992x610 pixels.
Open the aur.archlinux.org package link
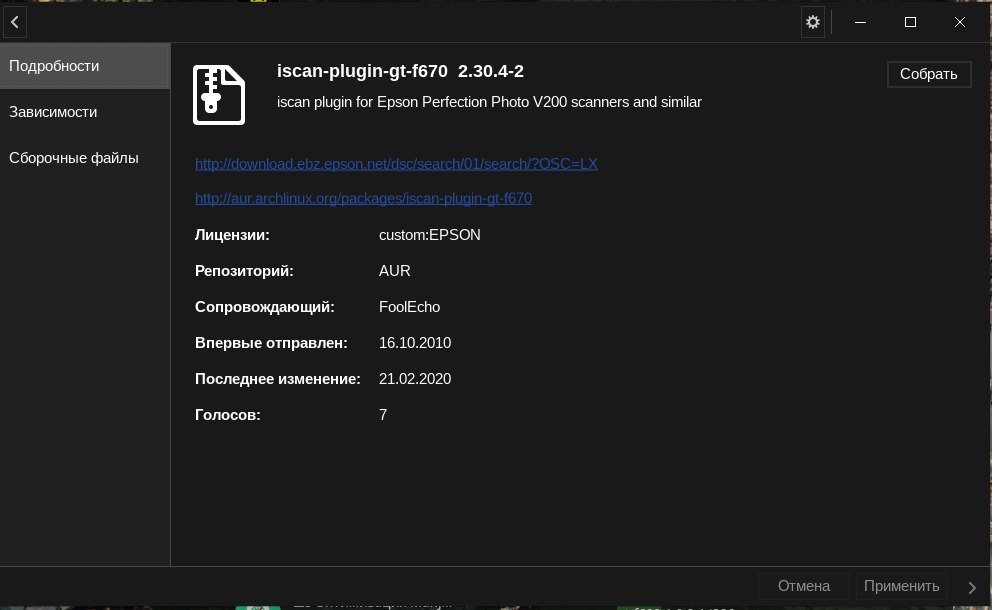(x=363, y=199)
